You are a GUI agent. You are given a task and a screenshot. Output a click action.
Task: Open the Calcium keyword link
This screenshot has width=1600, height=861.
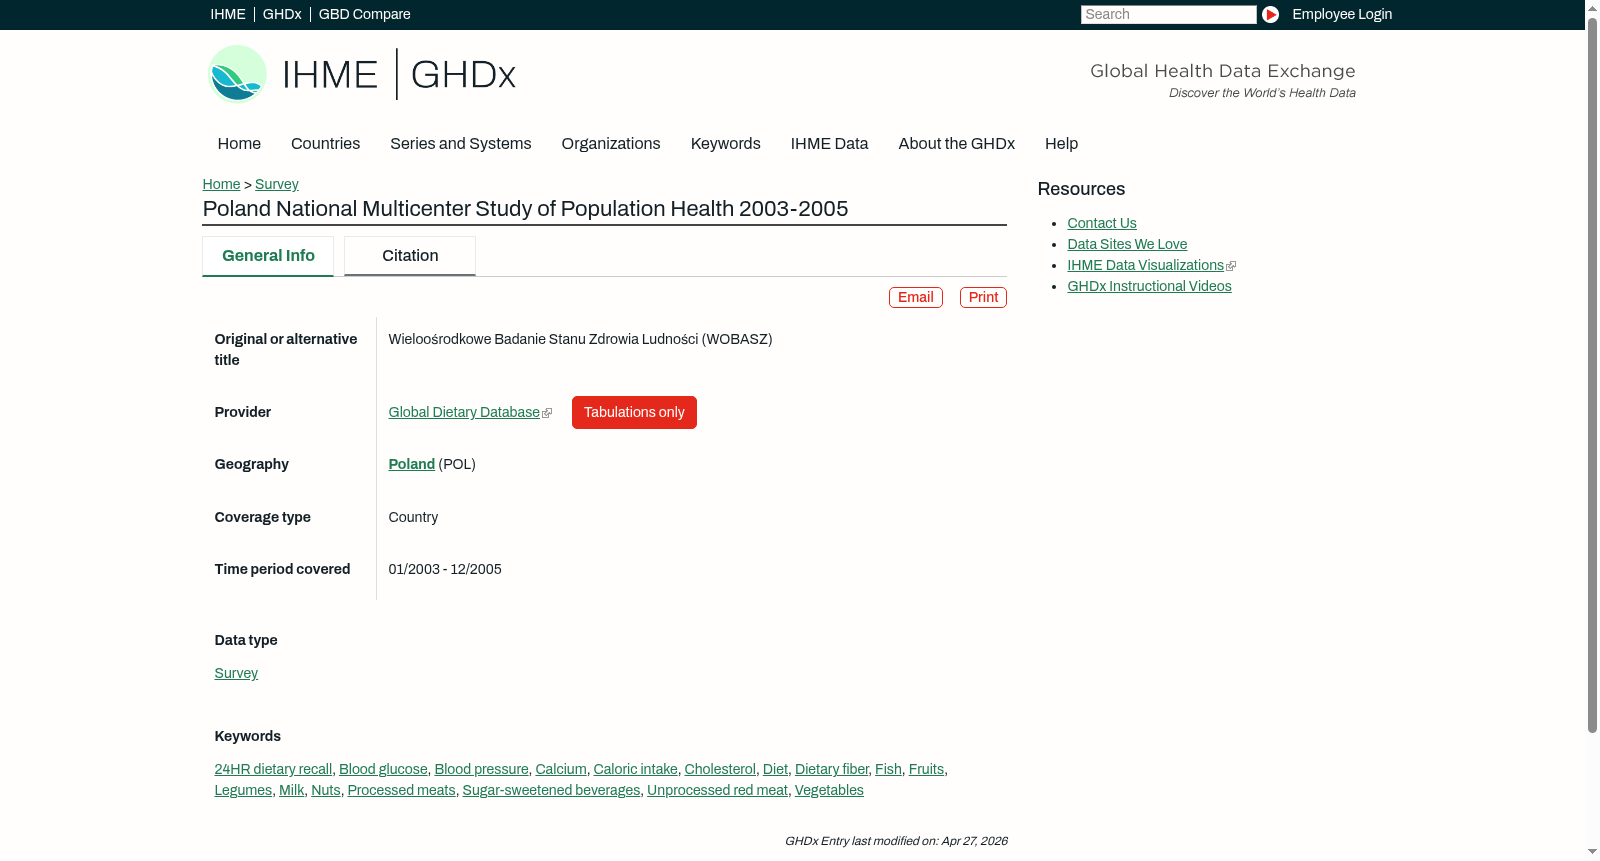(561, 770)
